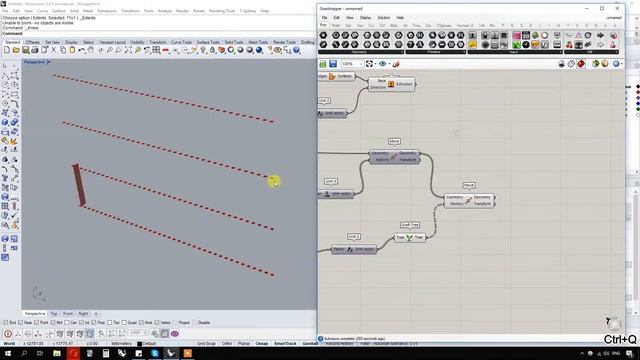This screenshot has width=640, height=360.
Task: Click the yellow panel component icon in Grasshopper
Action: (473, 44)
